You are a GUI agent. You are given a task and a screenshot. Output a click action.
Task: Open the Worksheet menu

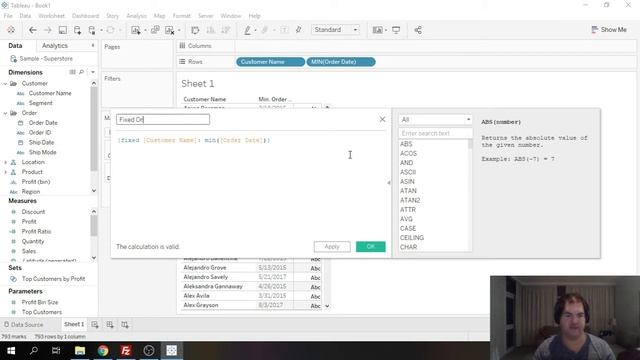[51, 16]
